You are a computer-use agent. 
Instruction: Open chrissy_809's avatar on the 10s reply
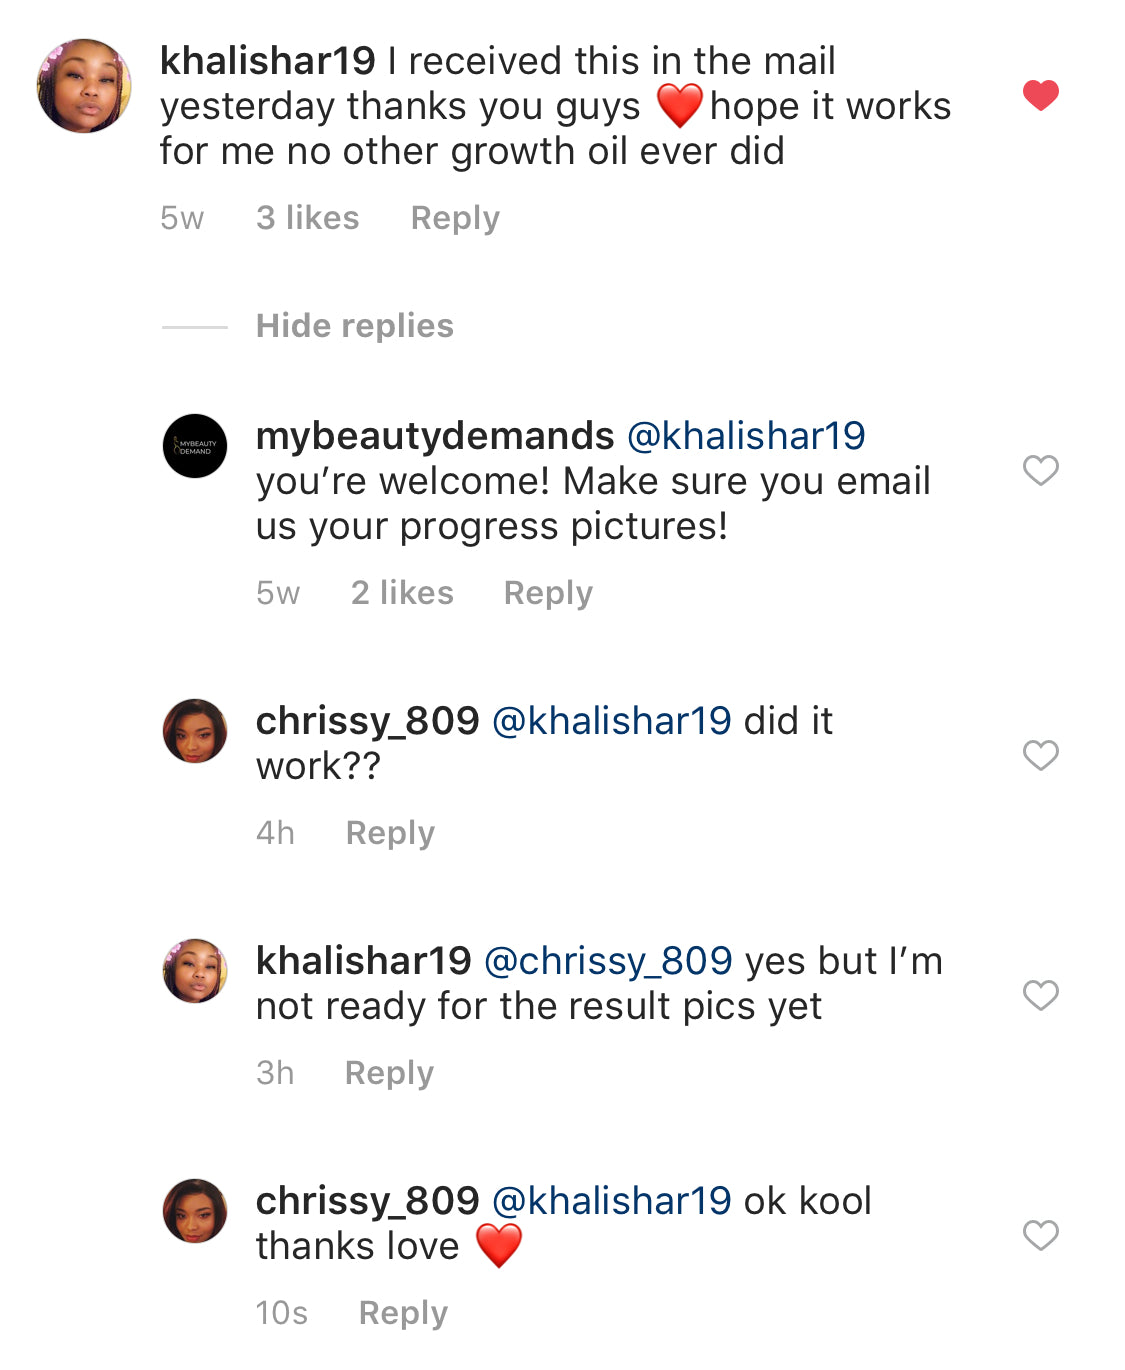195,1211
